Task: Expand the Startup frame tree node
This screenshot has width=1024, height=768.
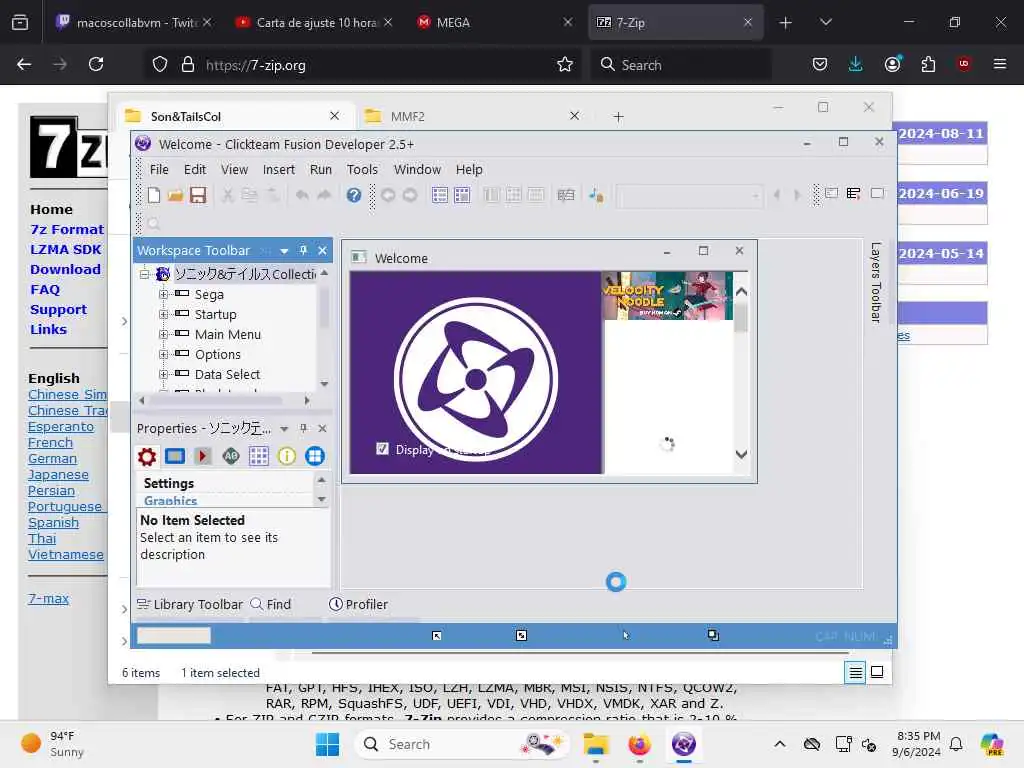Action: 163,314
